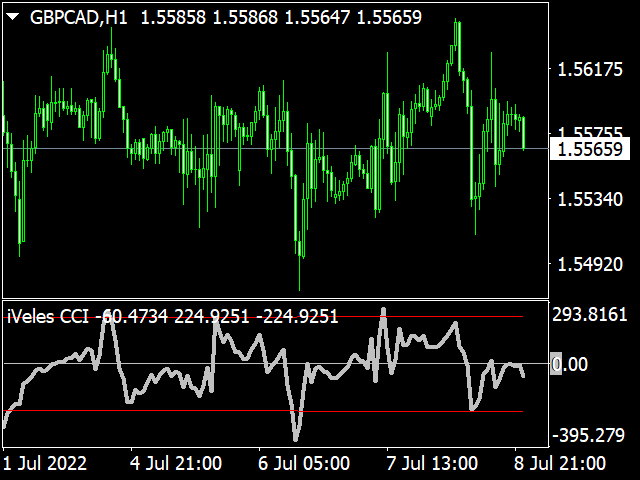
Task: Click the current price tag 1.55659
Action: coord(590,149)
